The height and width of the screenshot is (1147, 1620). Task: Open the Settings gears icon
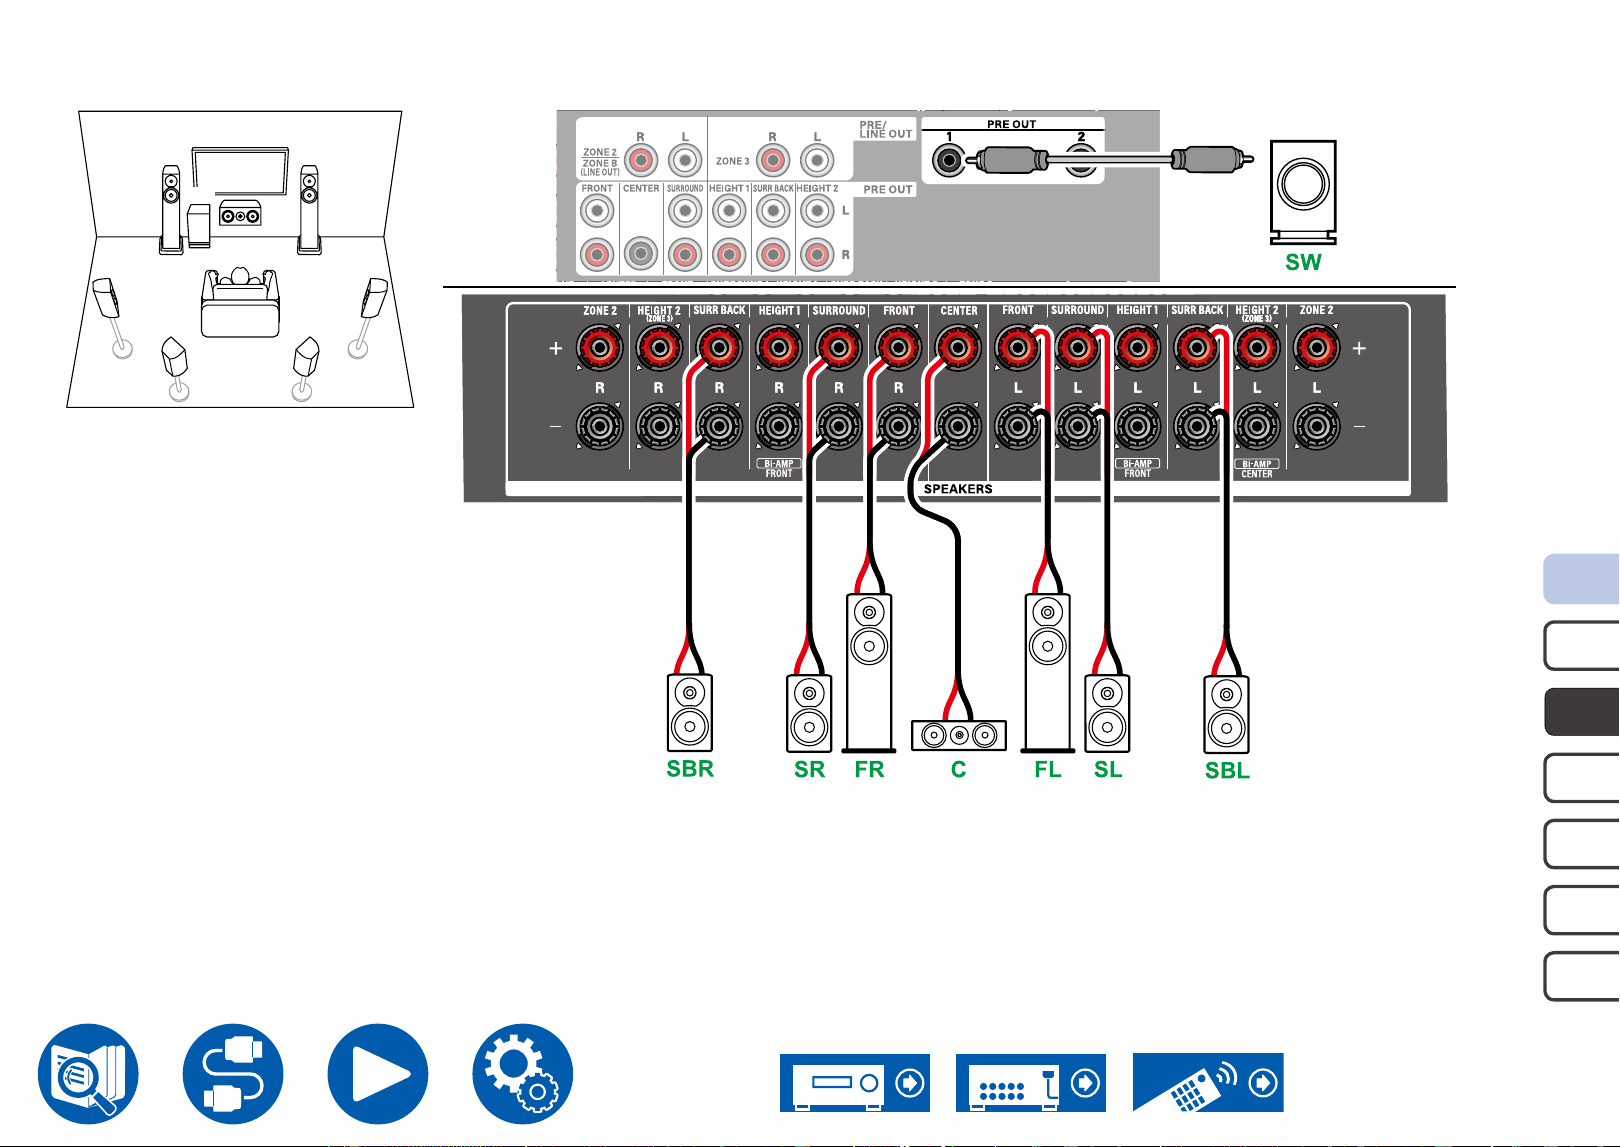click(523, 1073)
